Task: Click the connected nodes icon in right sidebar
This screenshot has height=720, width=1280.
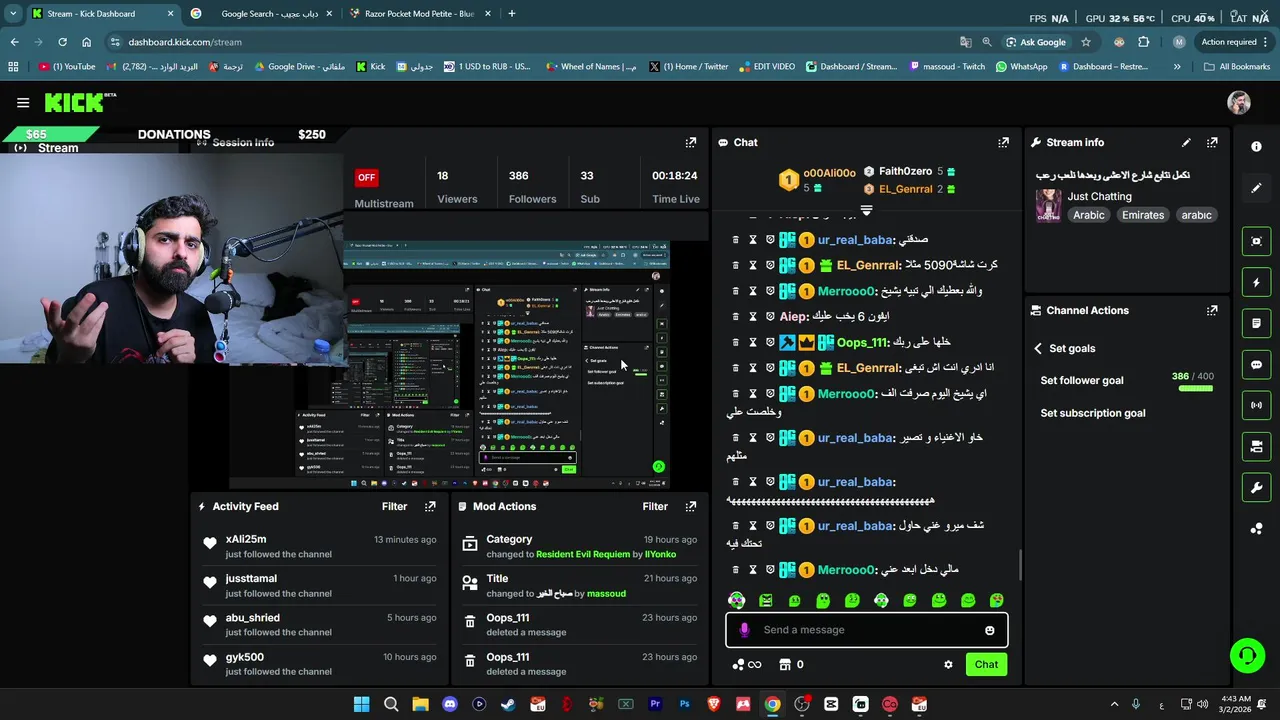Action: [1256, 529]
